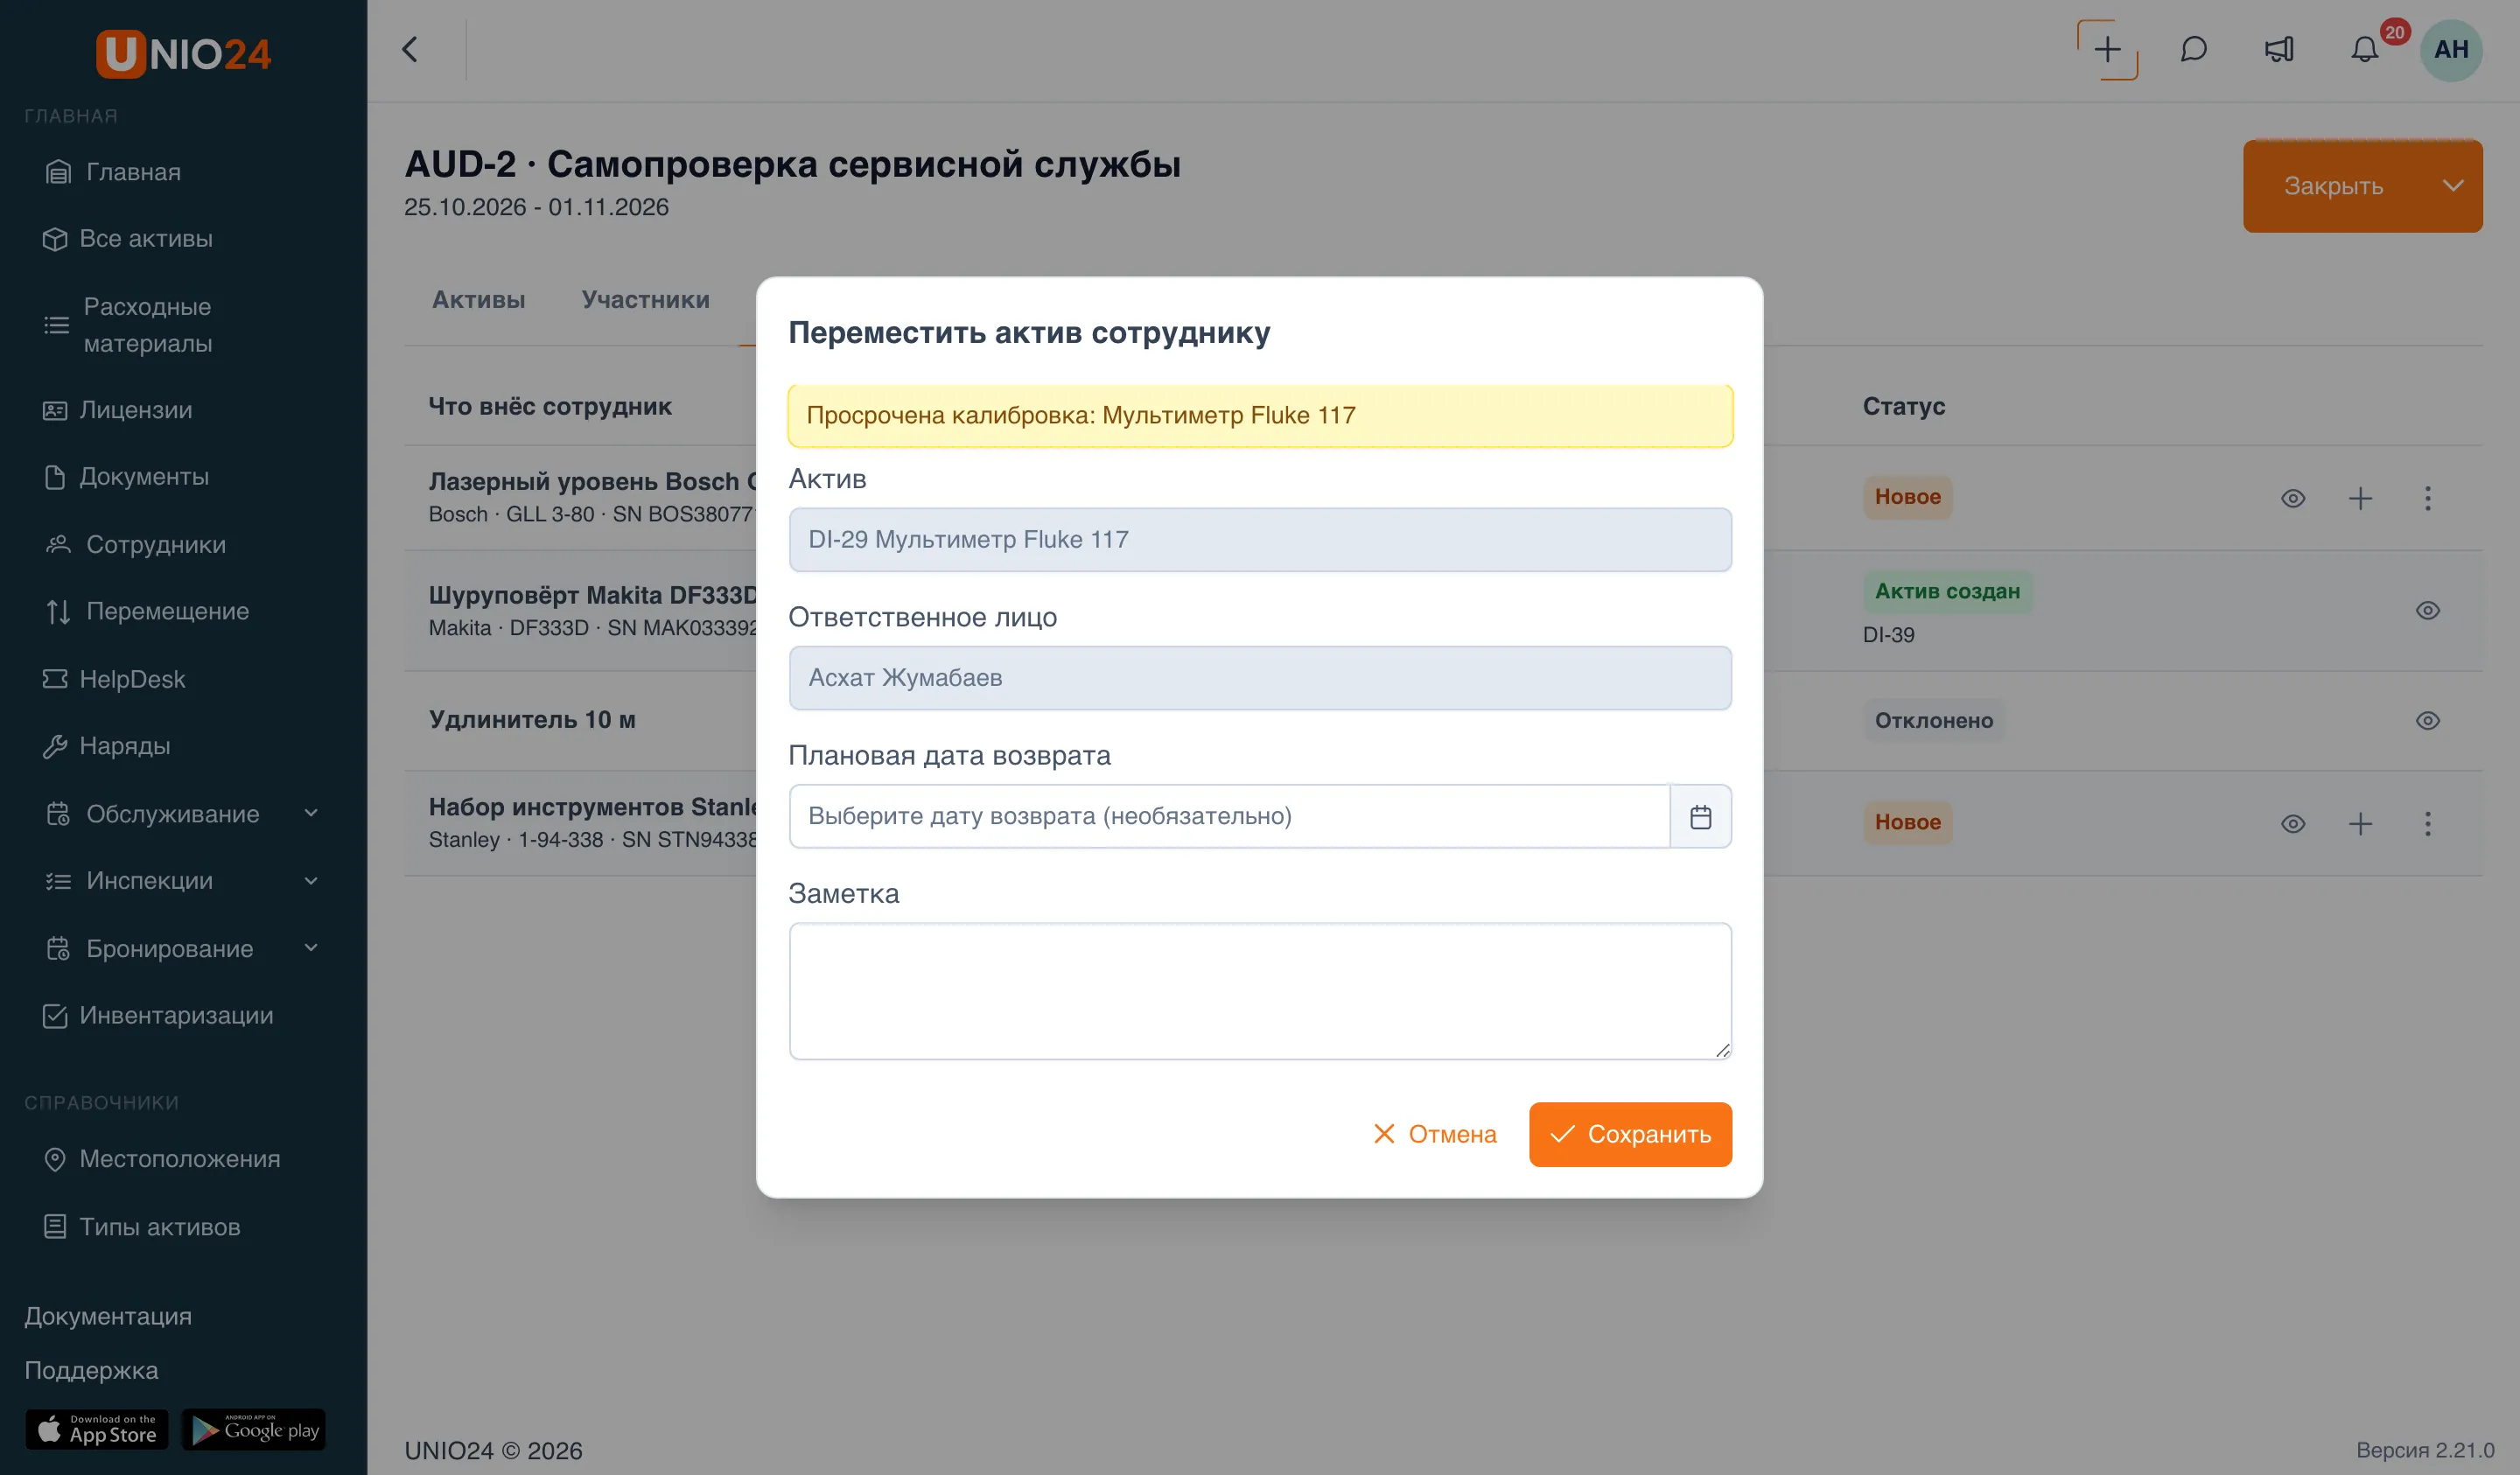Click the DI-39 asset code

tap(1888, 635)
